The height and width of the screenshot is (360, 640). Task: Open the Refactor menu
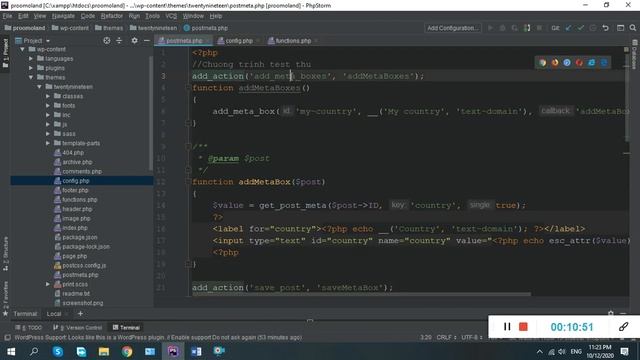112,16
